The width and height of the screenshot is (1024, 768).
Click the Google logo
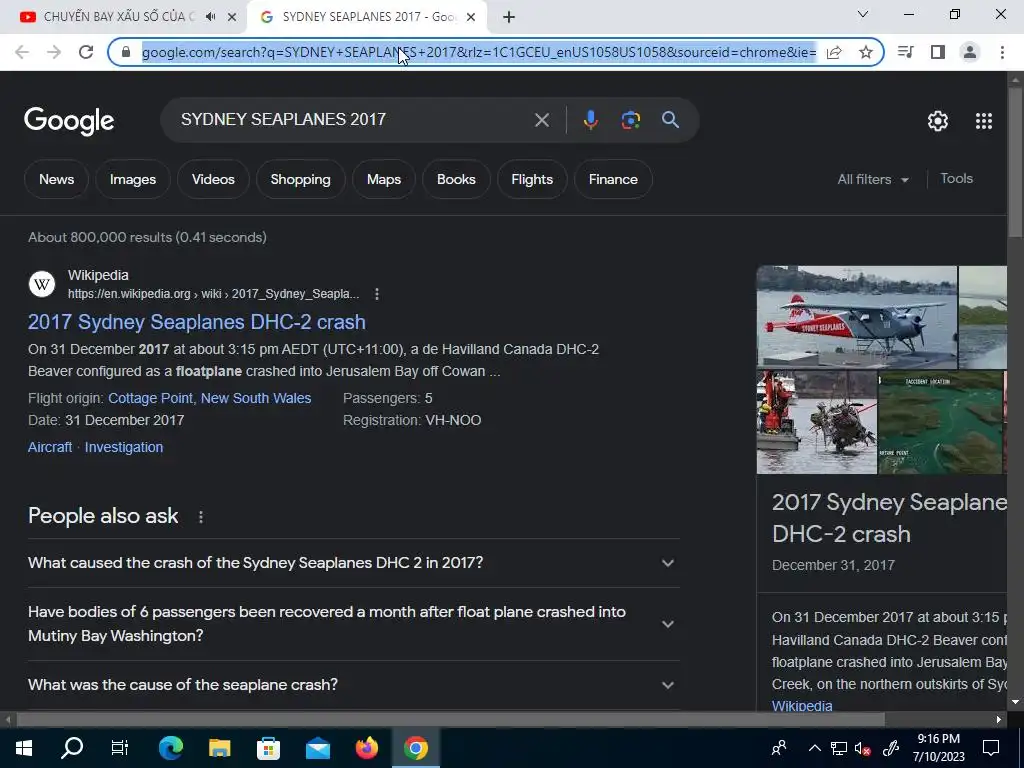69,121
